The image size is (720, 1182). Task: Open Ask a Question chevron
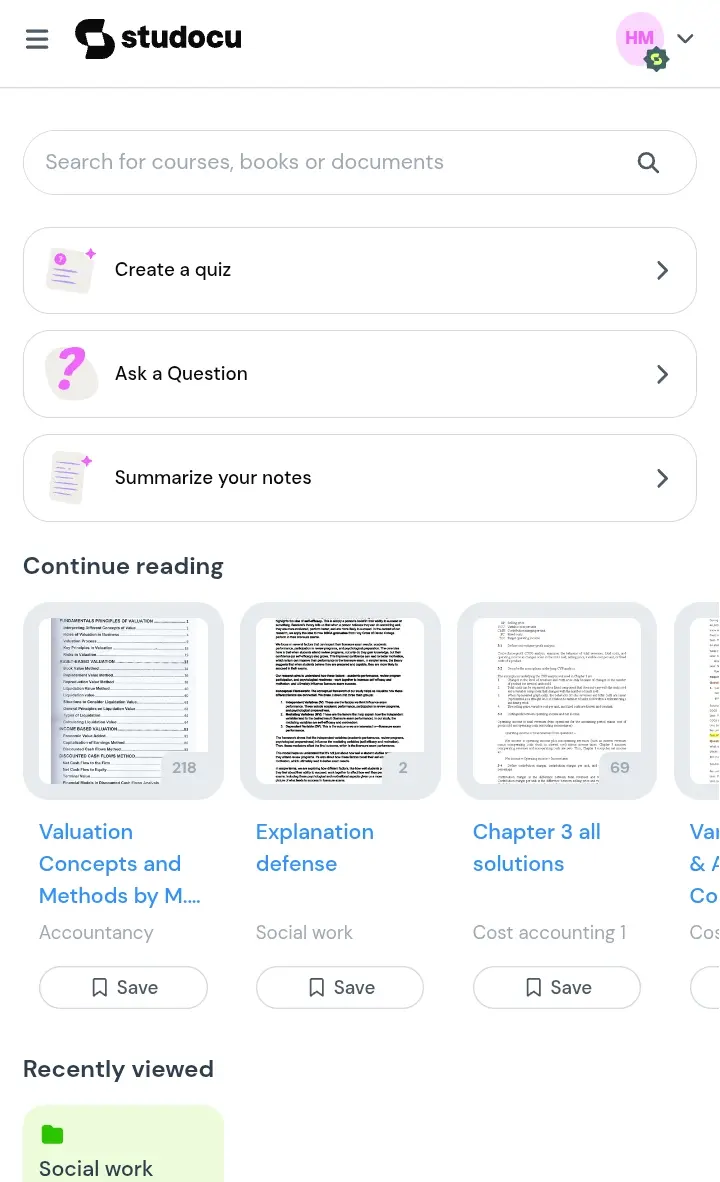tap(662, 374)
